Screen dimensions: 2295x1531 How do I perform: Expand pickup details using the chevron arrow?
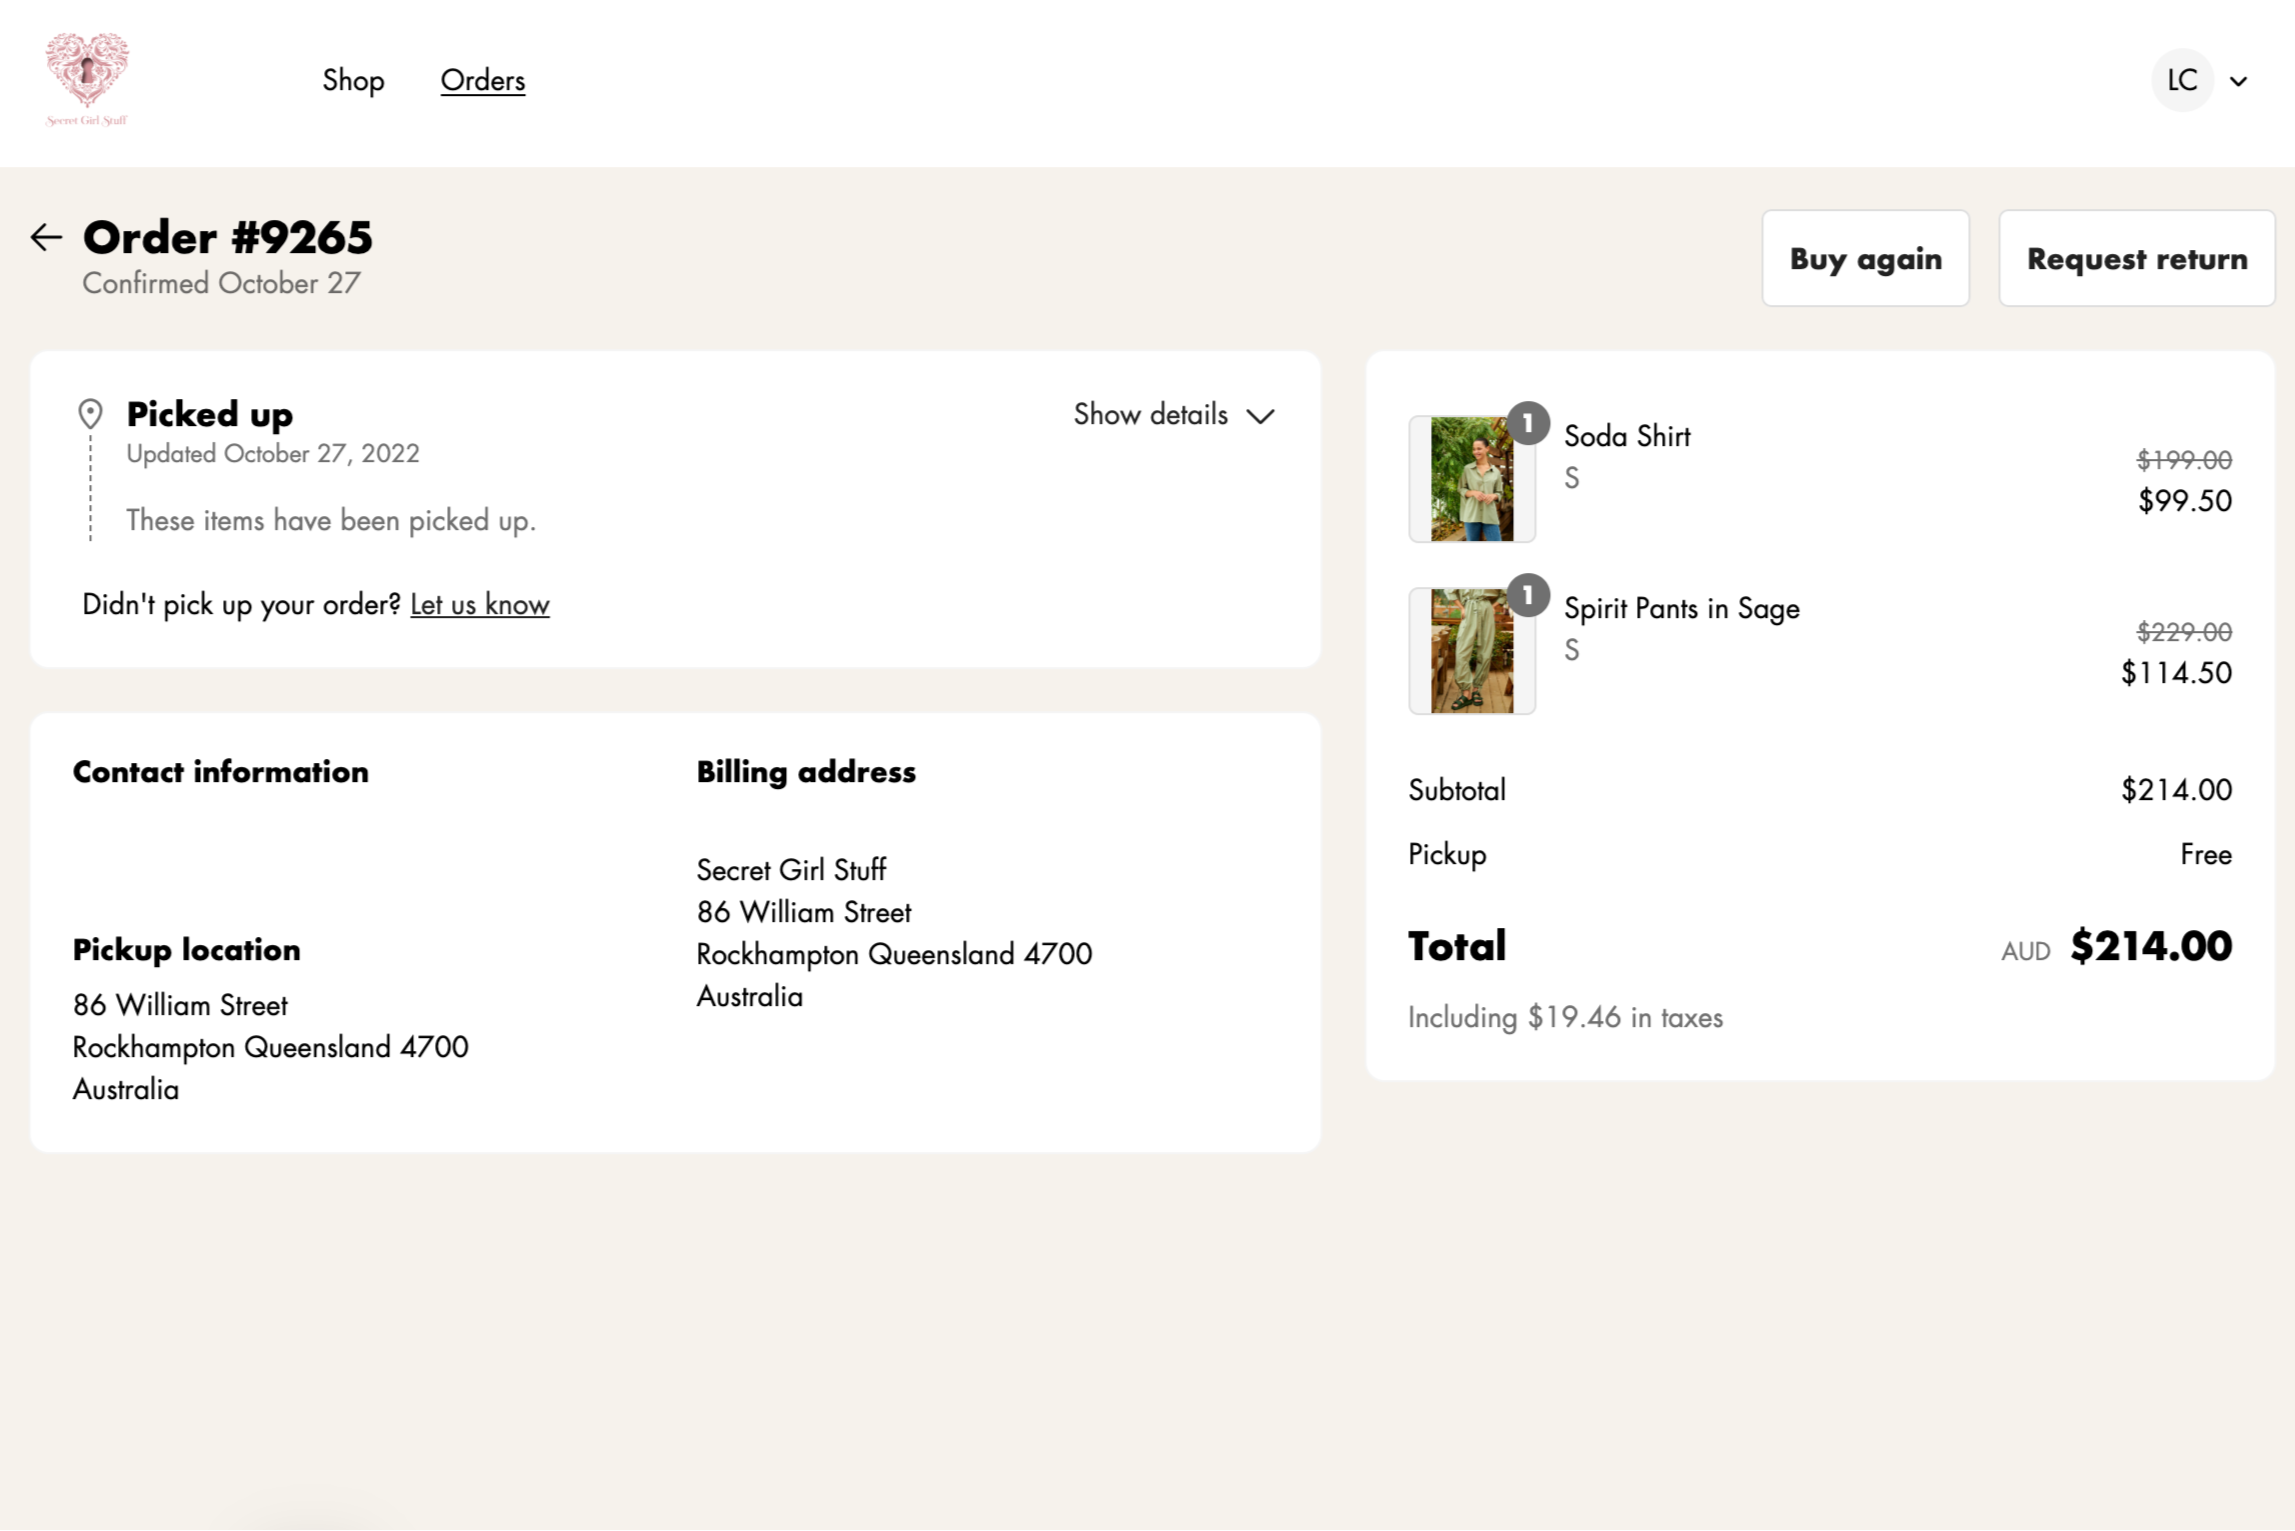point(1261,416)
